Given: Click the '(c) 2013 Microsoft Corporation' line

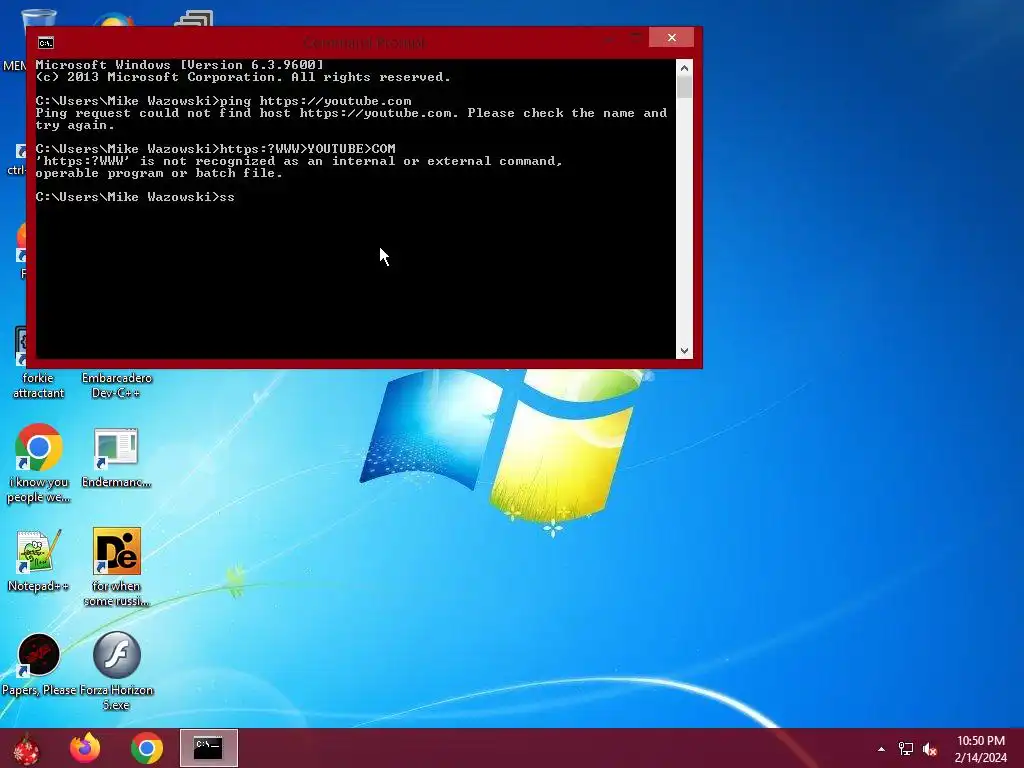Looking at the screenshot, I should click(243, 77).
